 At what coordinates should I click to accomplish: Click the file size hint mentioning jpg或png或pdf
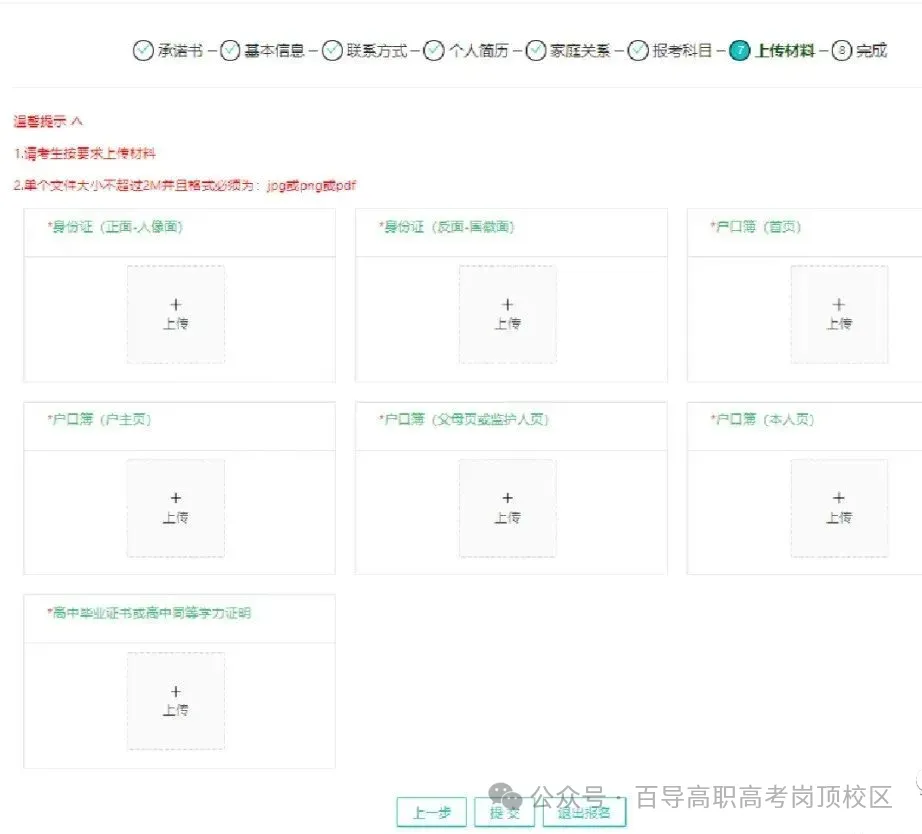185,185
